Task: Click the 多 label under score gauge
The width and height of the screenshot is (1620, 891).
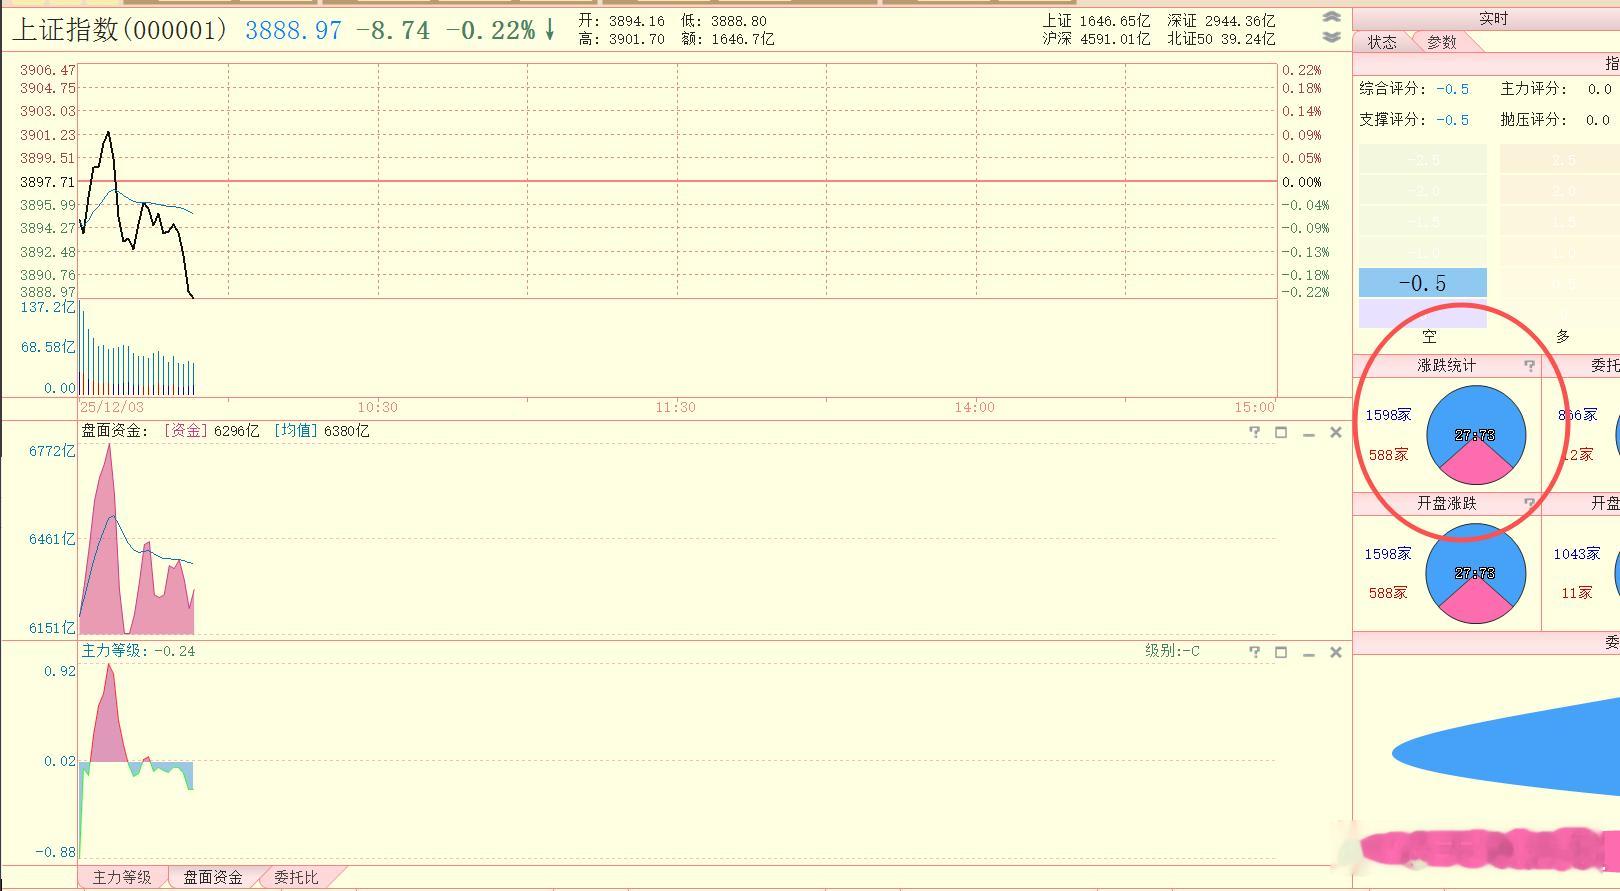Action: click(1563, 337)
